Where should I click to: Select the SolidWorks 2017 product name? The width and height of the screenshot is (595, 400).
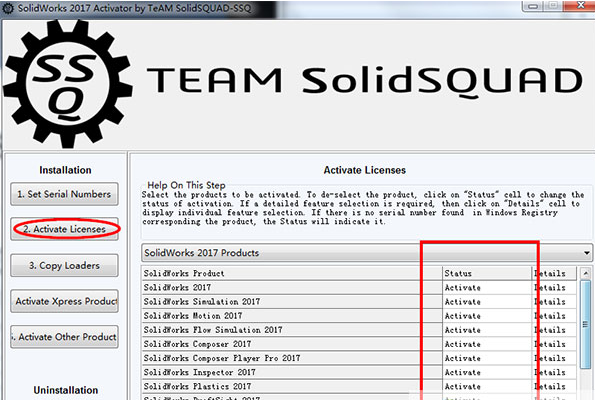click(x=292, y=288)
